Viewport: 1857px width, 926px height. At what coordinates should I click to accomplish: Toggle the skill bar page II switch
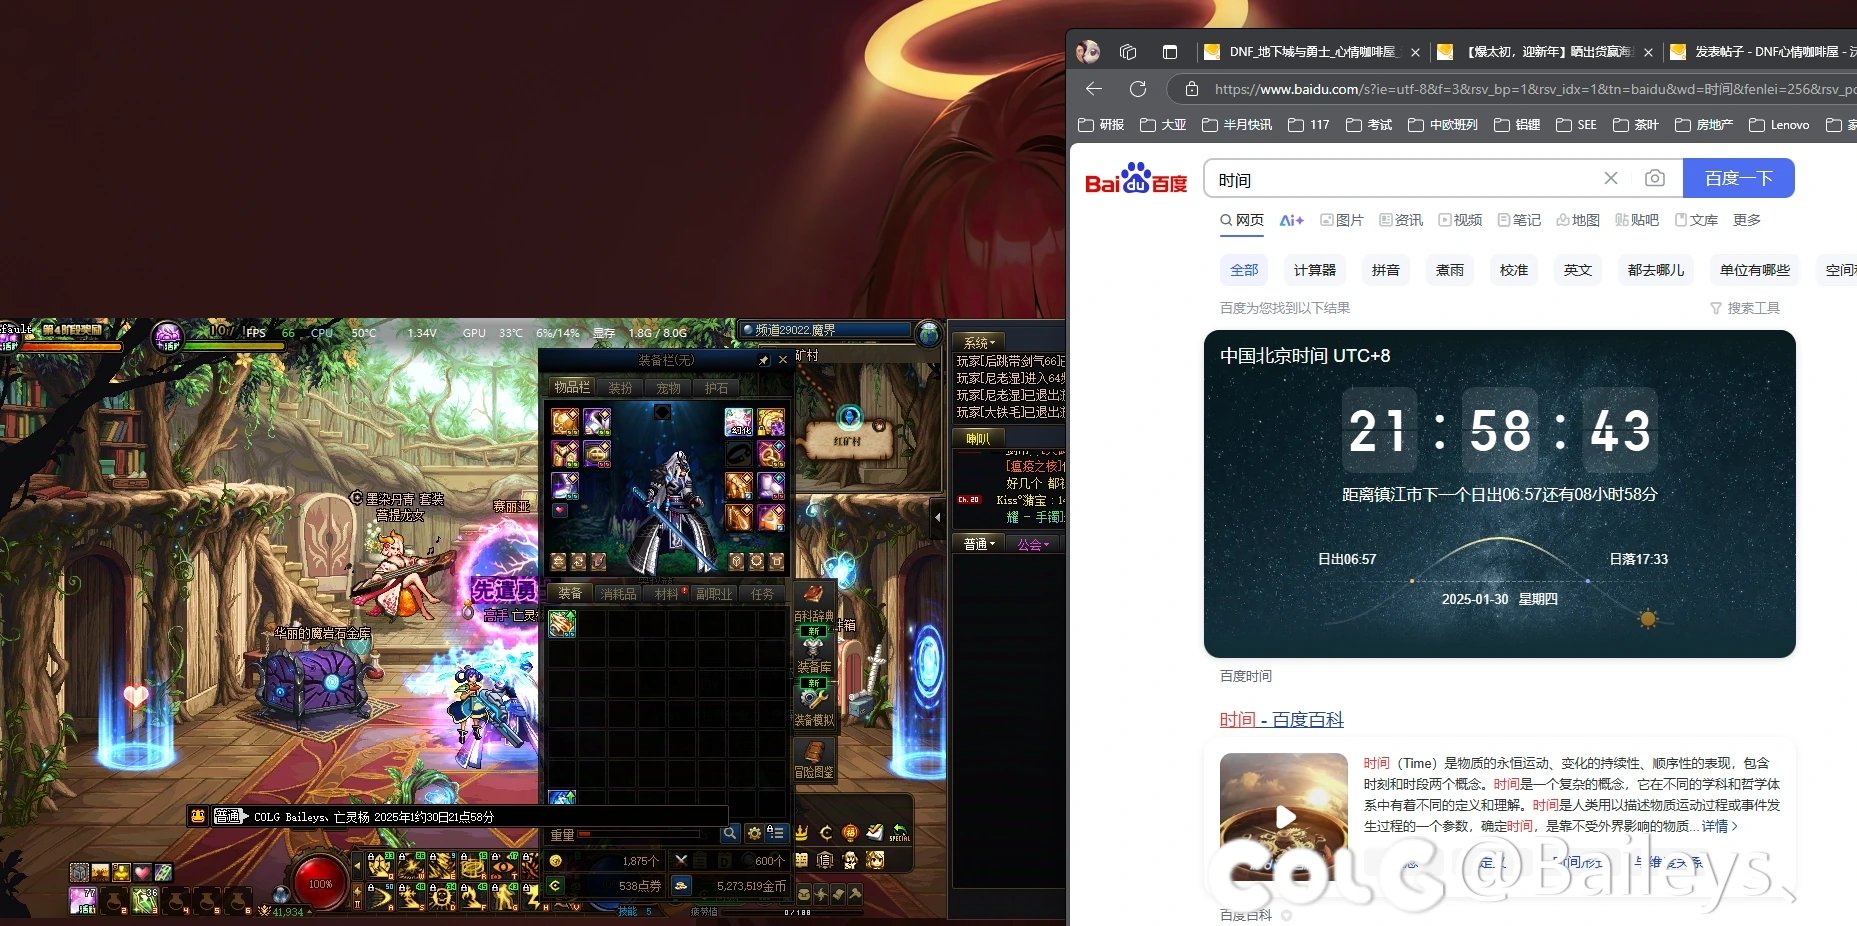click(x=358, y=896)
